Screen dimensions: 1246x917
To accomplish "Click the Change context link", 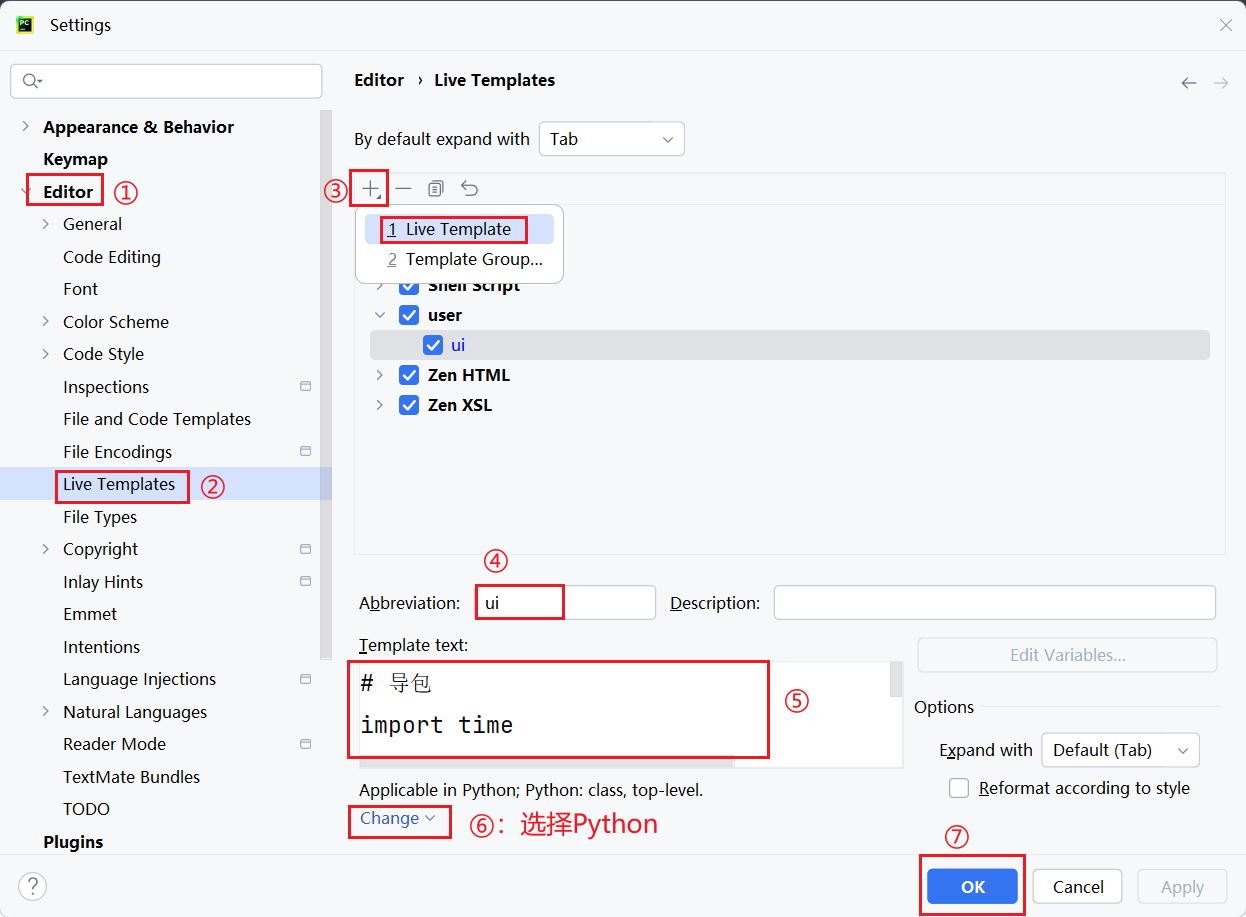I will coord(397,818).
